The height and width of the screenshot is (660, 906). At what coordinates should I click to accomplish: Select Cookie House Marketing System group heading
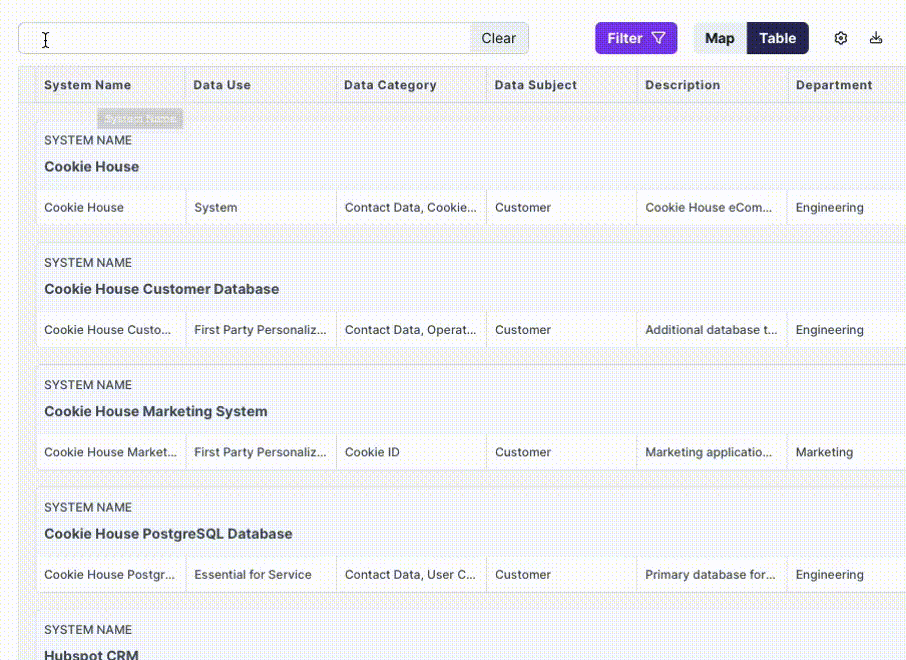[156, 411]
